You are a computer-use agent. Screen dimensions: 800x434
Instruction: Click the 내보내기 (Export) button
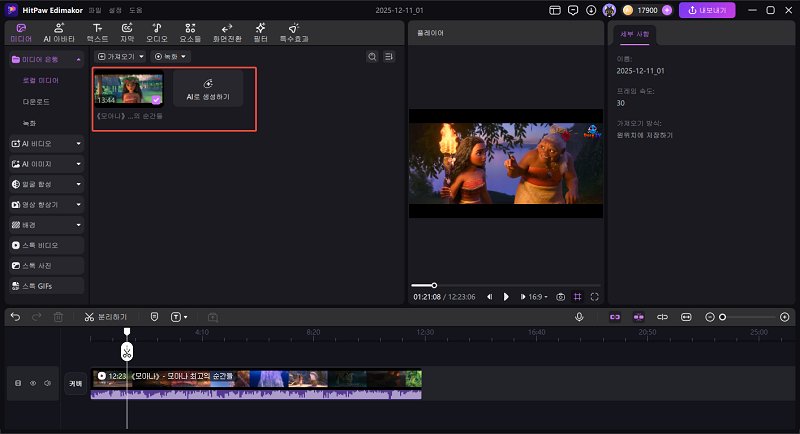(x=707, y=10)
